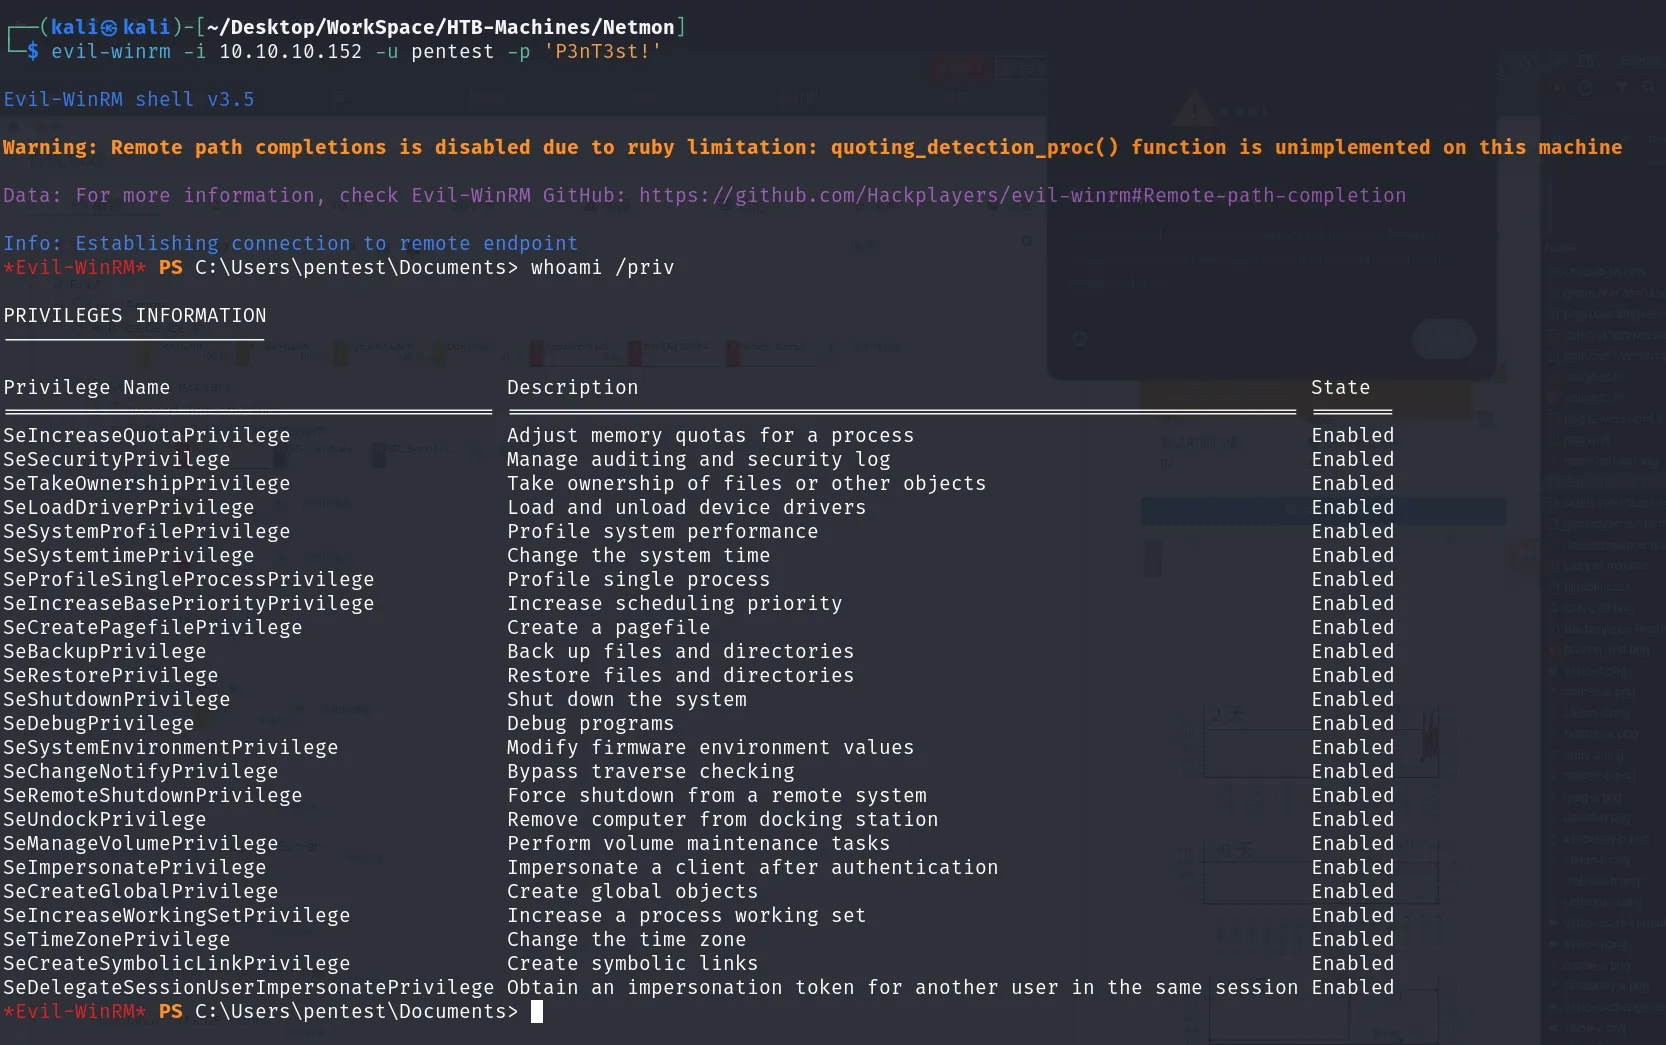The height and width of the screenshot is (1045, 1666).
Task: Click Enabled state for SeIncreaseQuotaPrivilege
Action: click(1353, 436)
